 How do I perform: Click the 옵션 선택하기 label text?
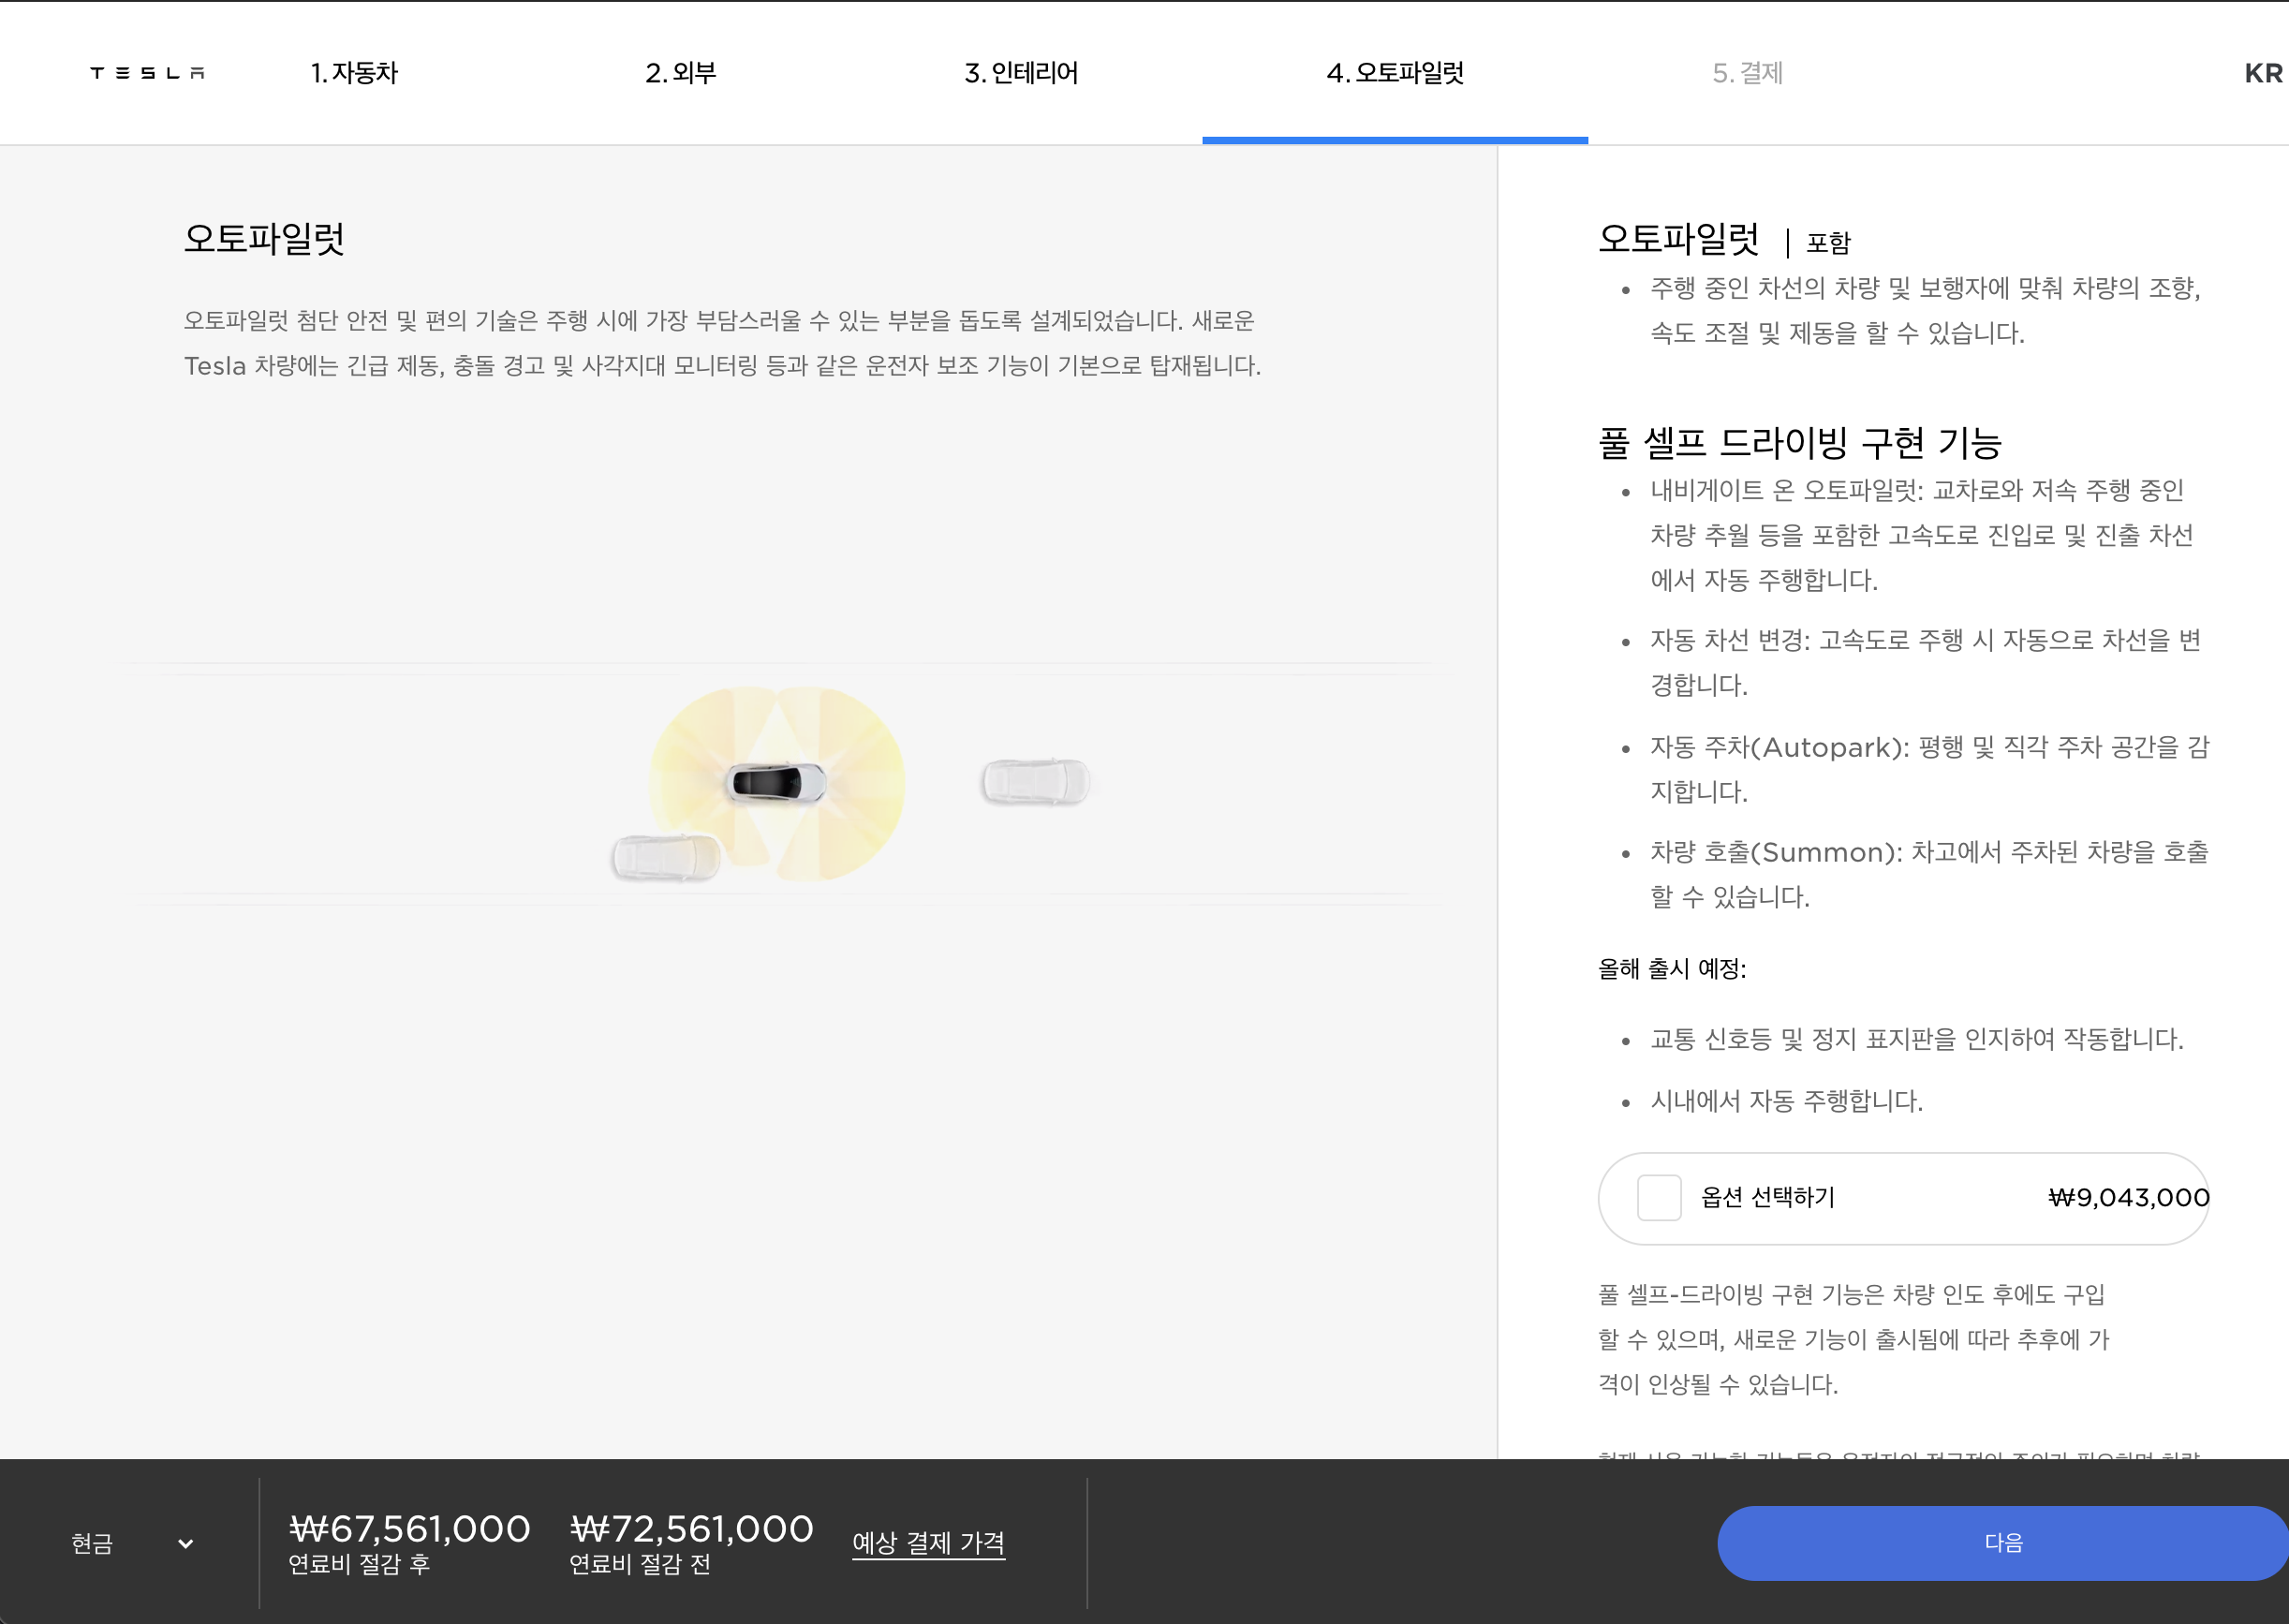click(x=1767, y=1197)
